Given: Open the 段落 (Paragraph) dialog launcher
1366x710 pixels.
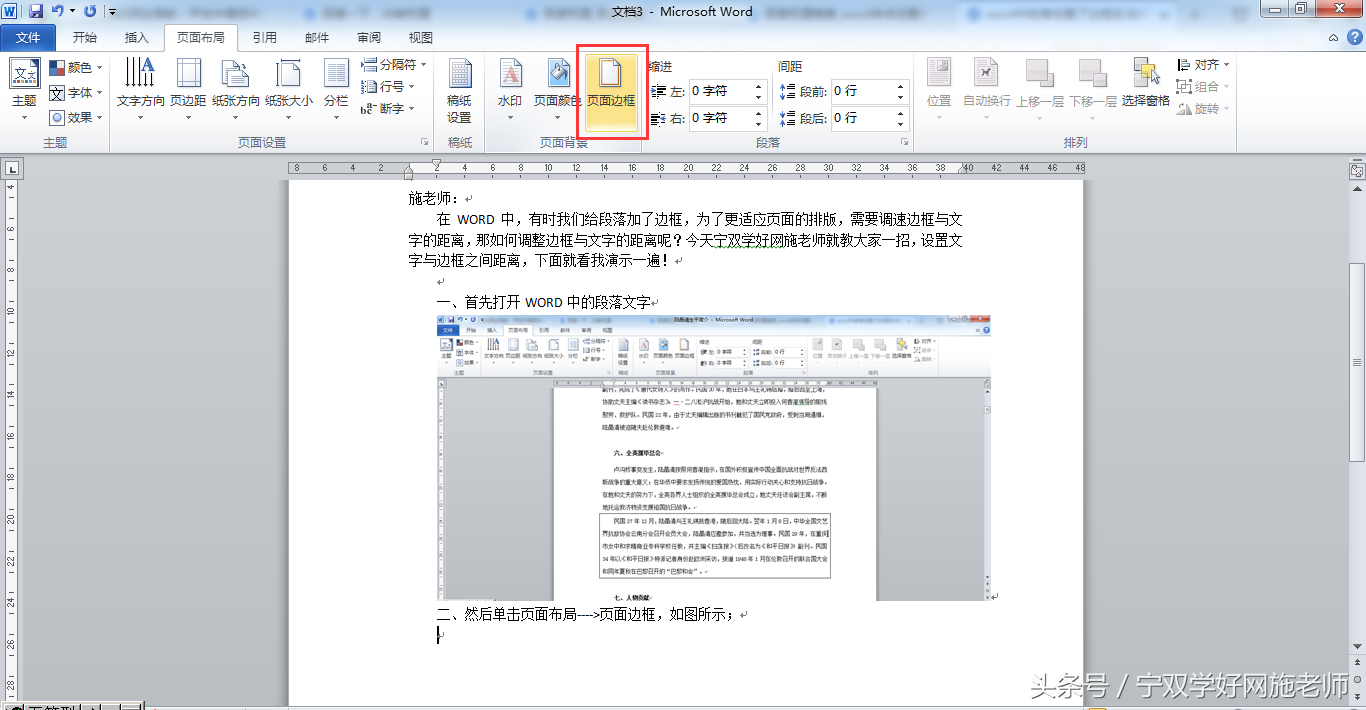Looking at the screenshot, I should point(904,143).
